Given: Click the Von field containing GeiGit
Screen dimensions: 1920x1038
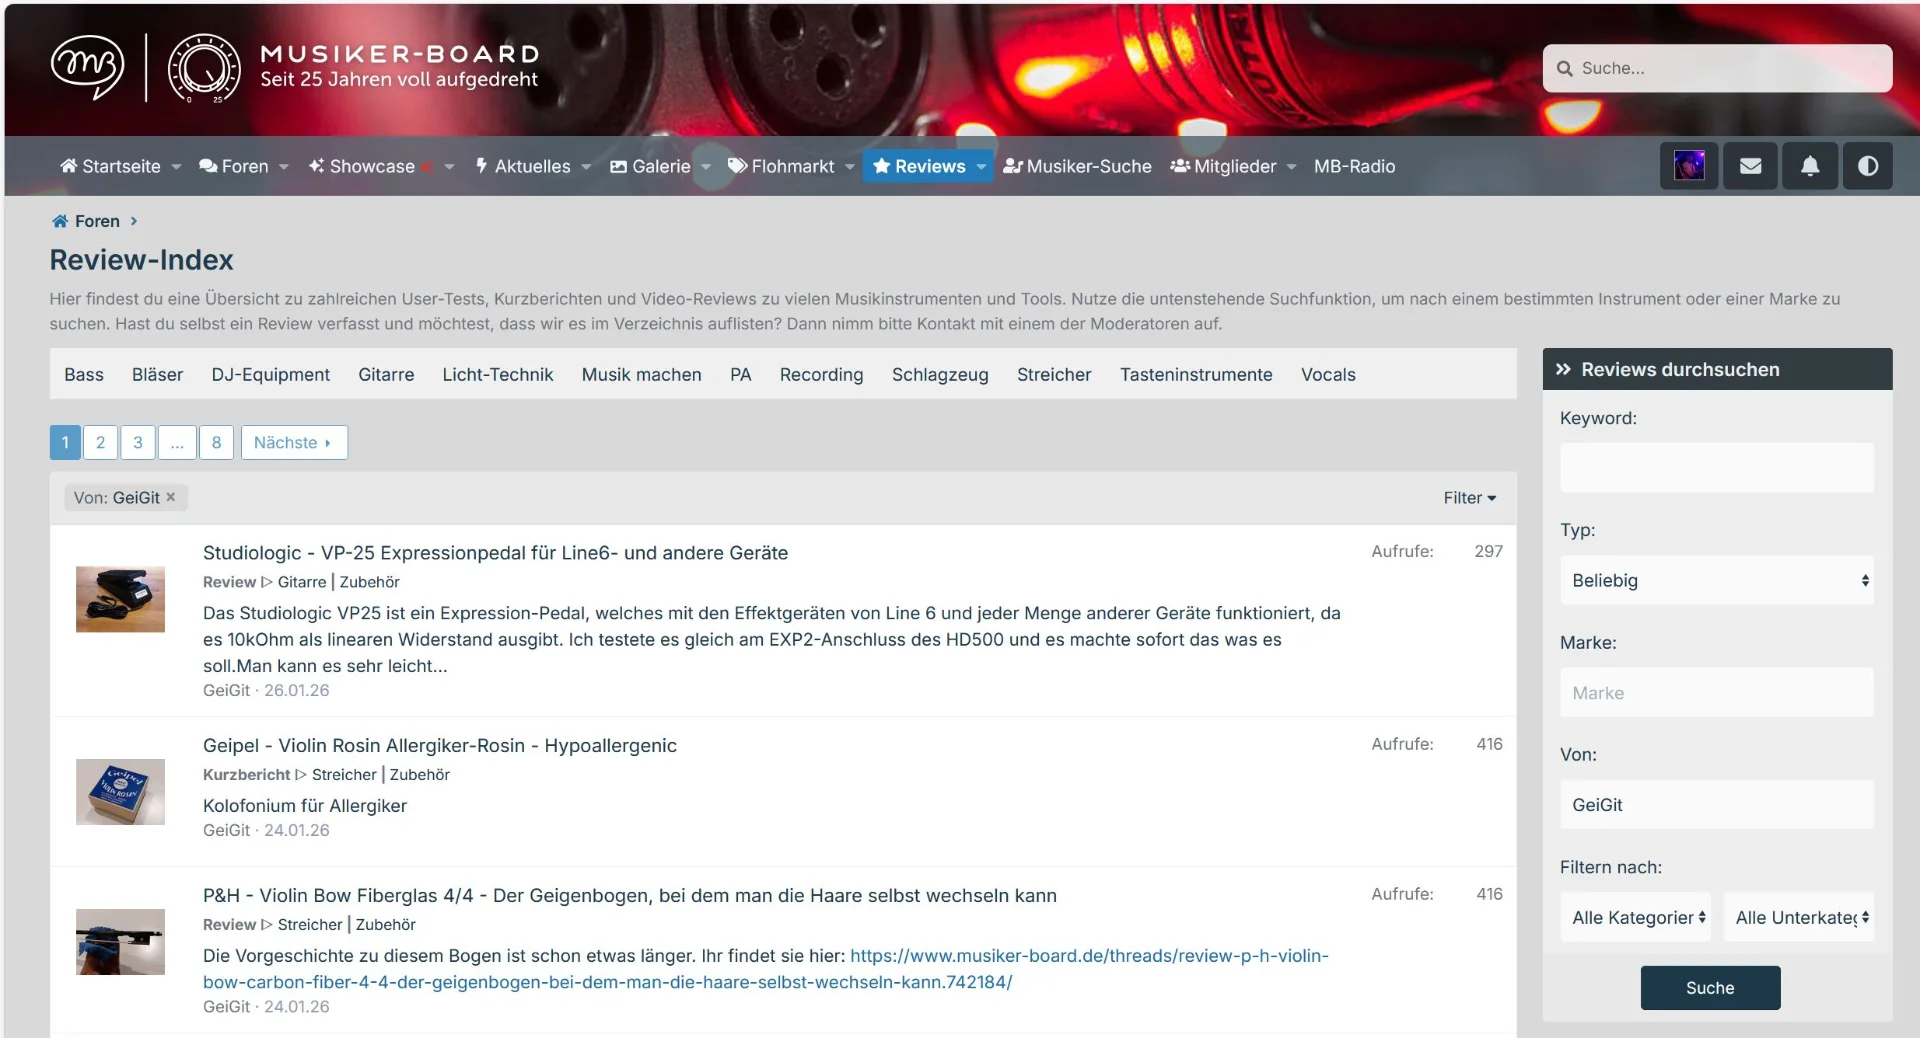Looking at the screenshot, I should point(1716,804).
